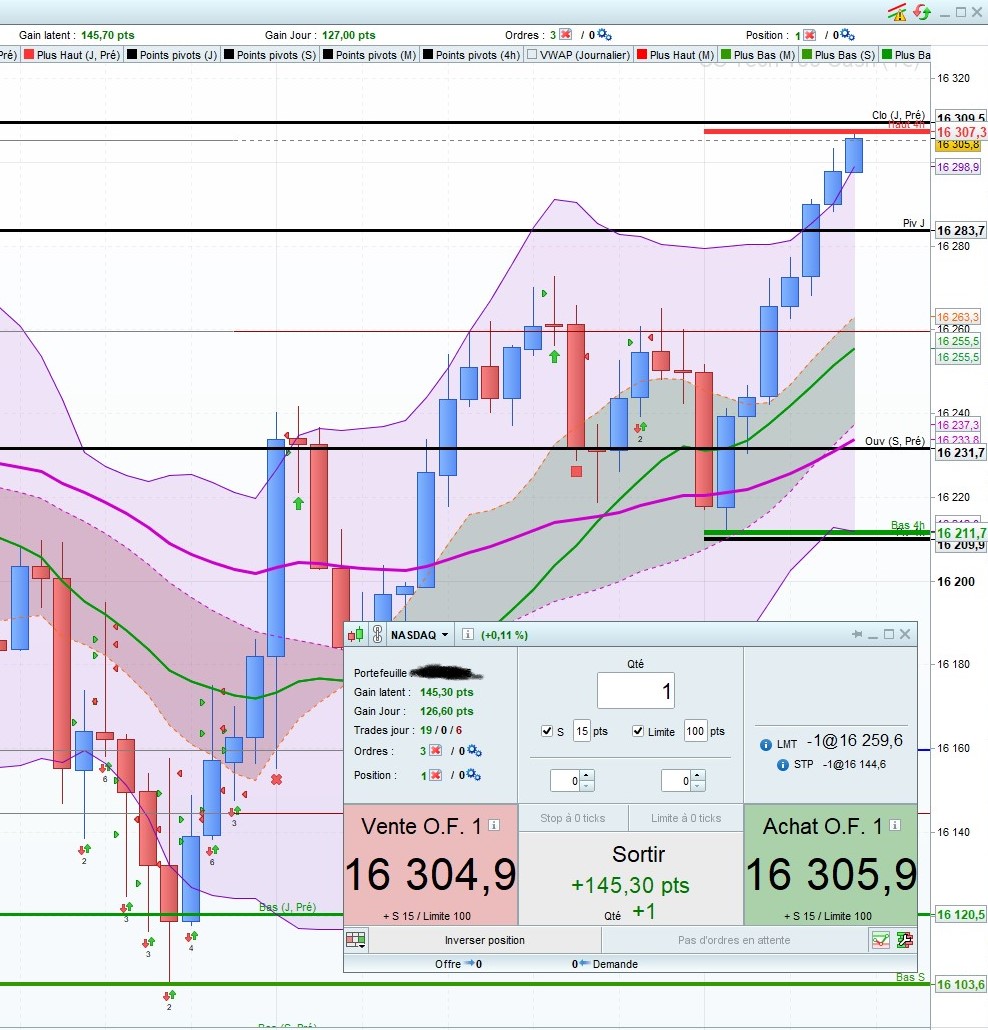Cancel the 3 orders in the NASDAQ panel
988x1030 pixels.
click(435, 751)
